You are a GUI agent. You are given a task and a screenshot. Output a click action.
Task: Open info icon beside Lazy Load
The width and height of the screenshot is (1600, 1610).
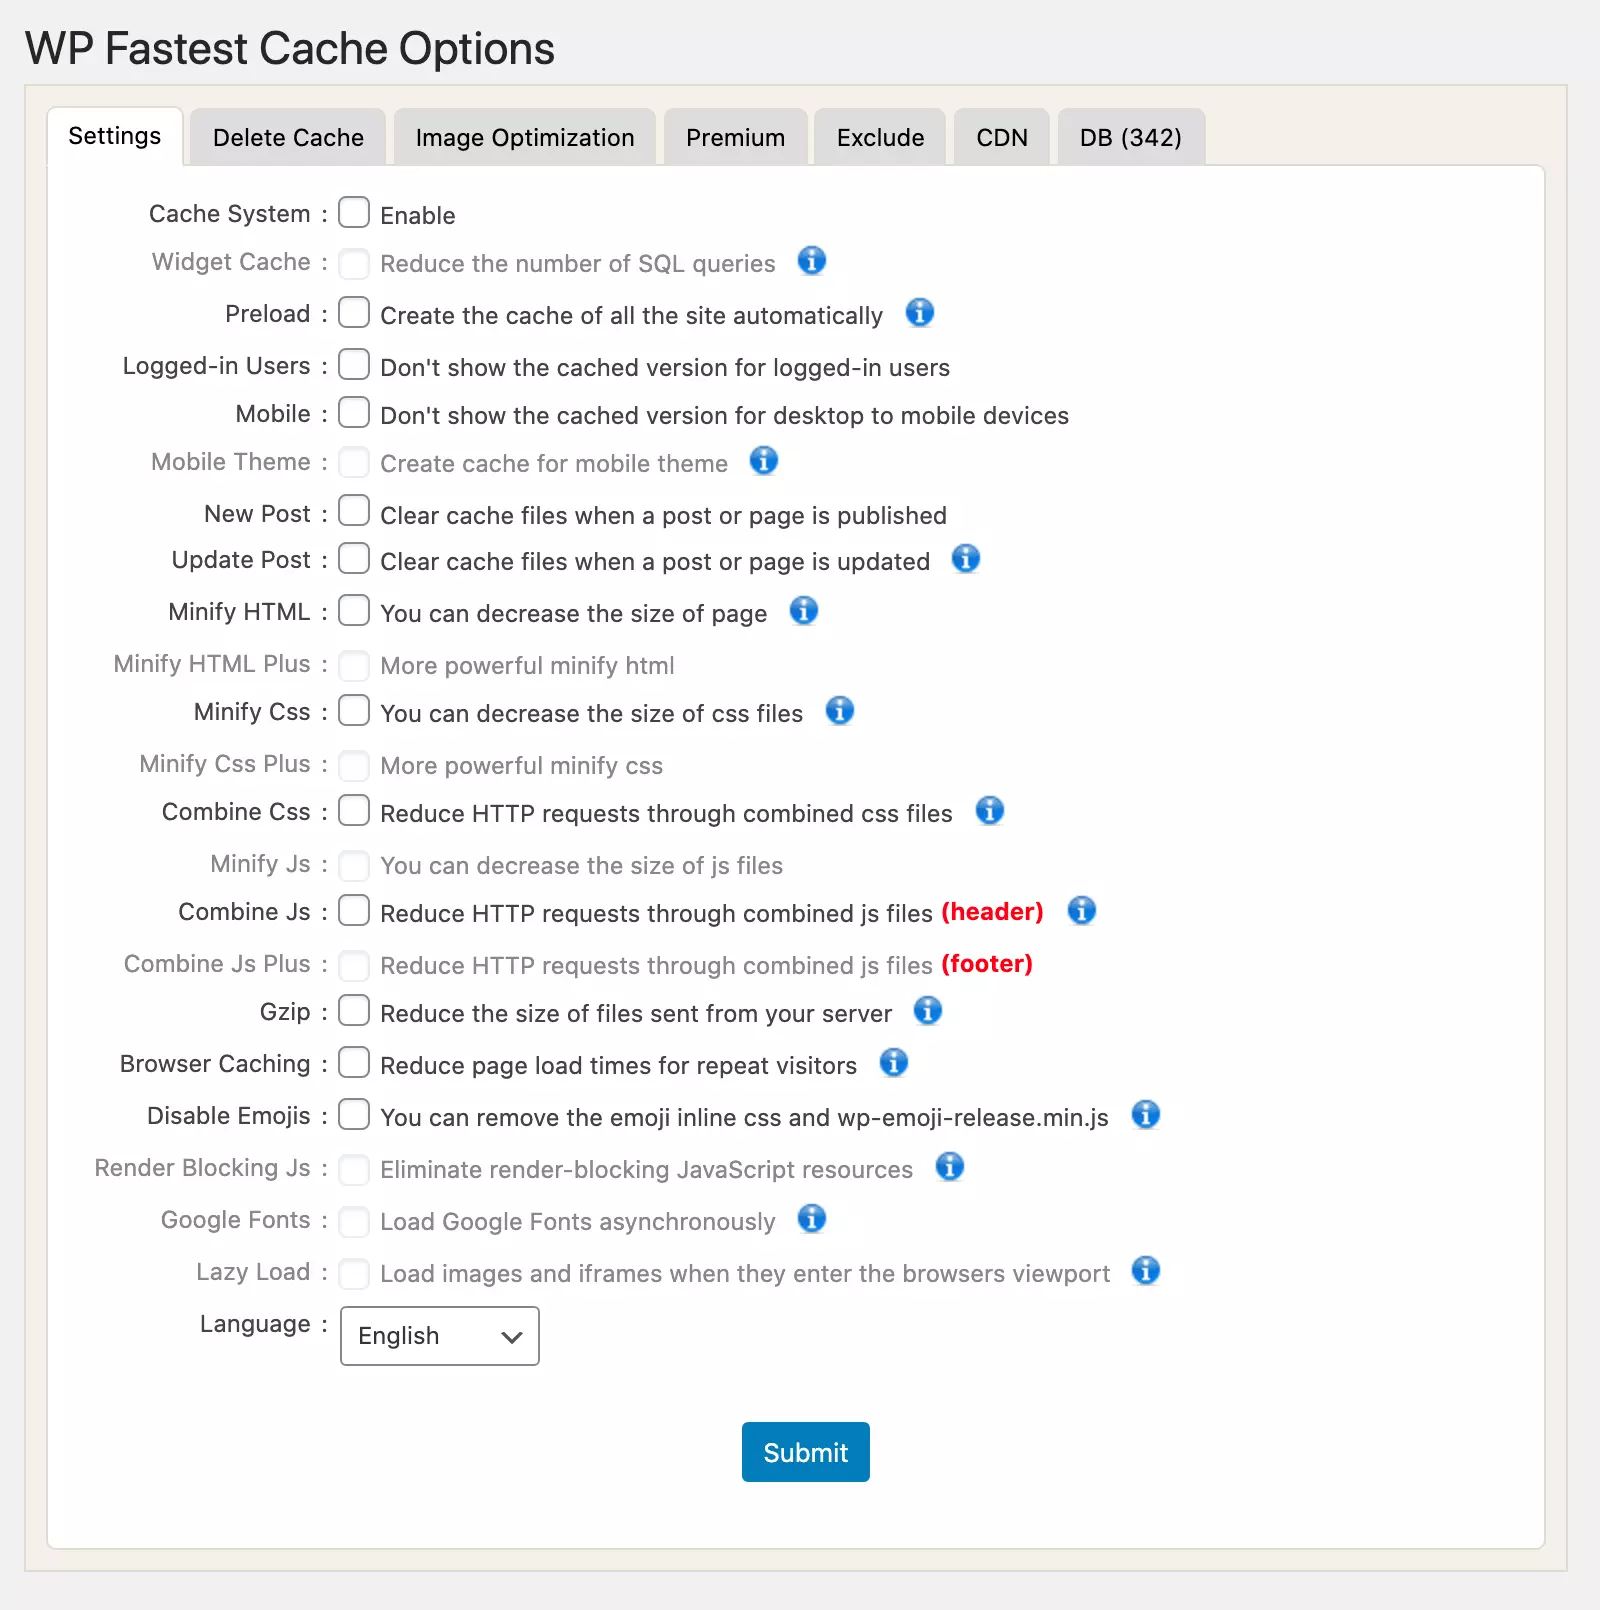pyautogui.click(x=1145, y=1271)
